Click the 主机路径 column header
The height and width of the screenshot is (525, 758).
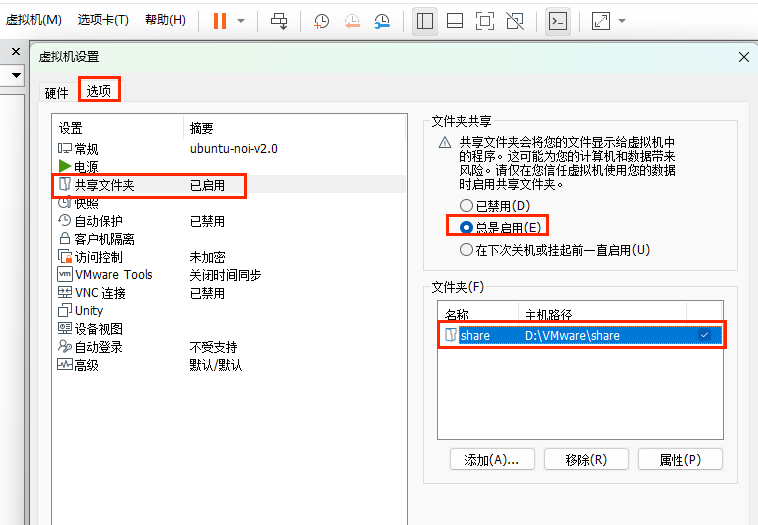(x=602, y=313)
